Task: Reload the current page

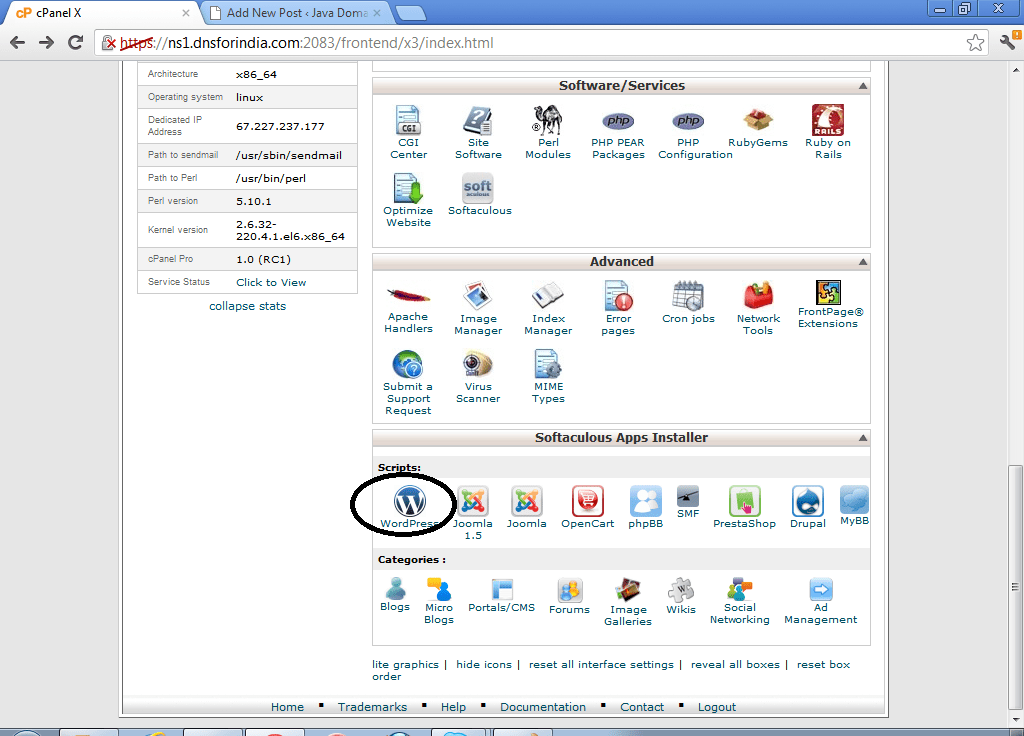Action: [x=76, y=42]
